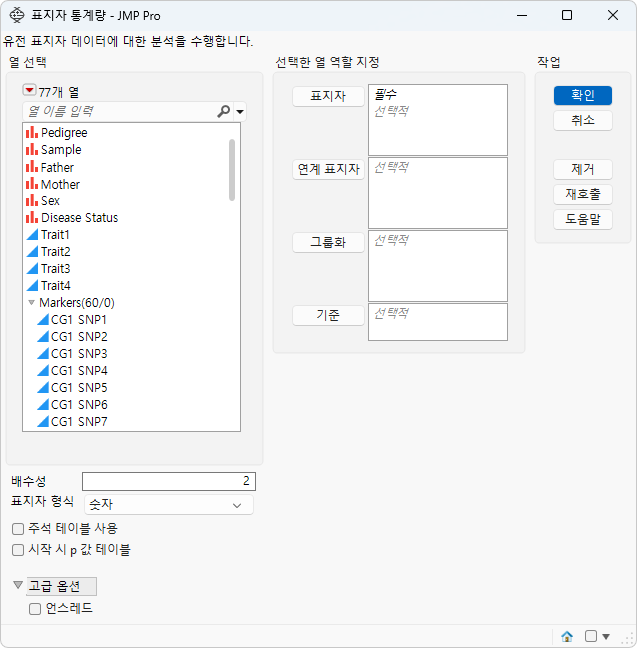Click the nominal icon beside Sex
Screen dimensions: 637x648
(32, 200)
